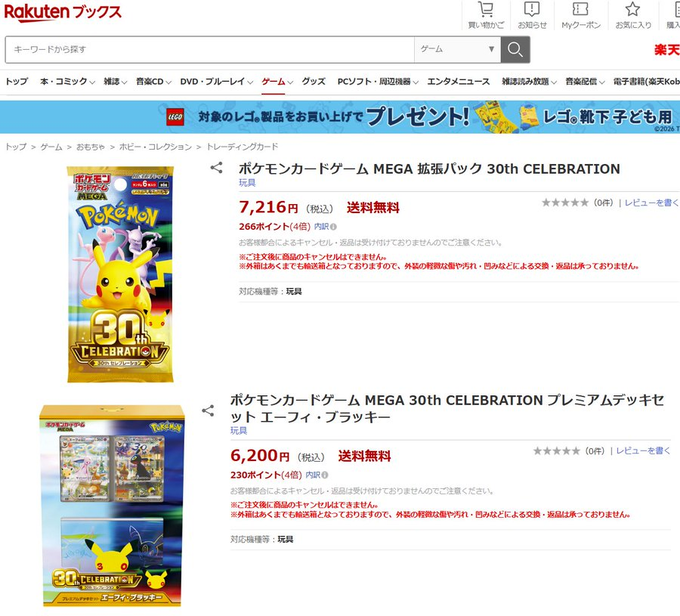Focus the キーワードから探す search field

click(x=210, y=49)
